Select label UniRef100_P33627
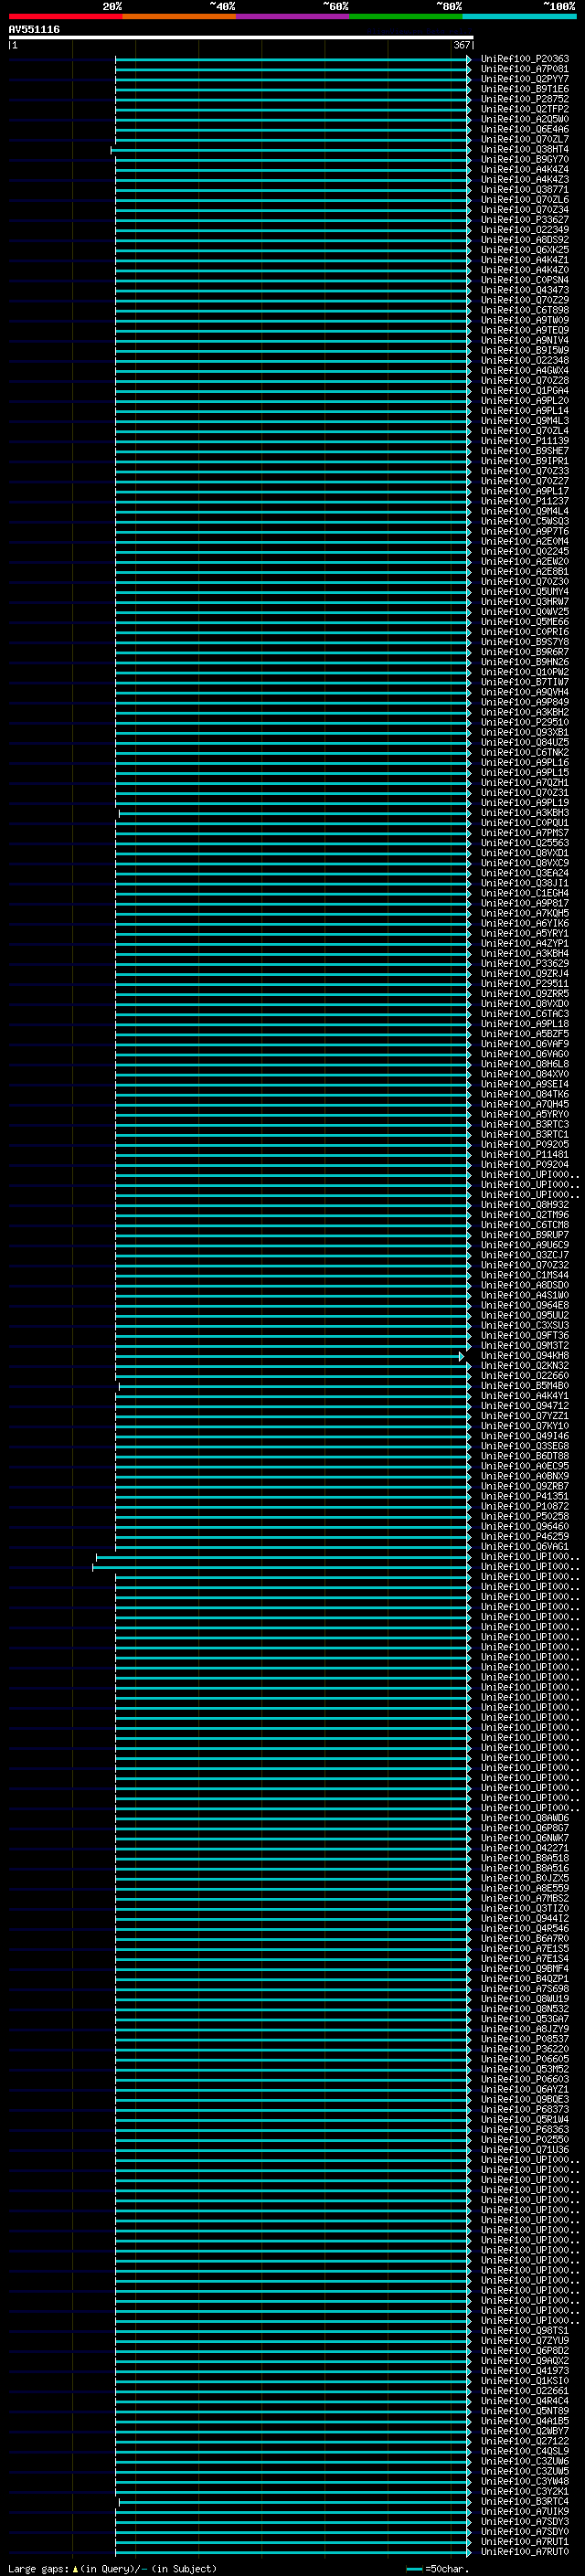Screen dimensions: 585x2576 525,220
